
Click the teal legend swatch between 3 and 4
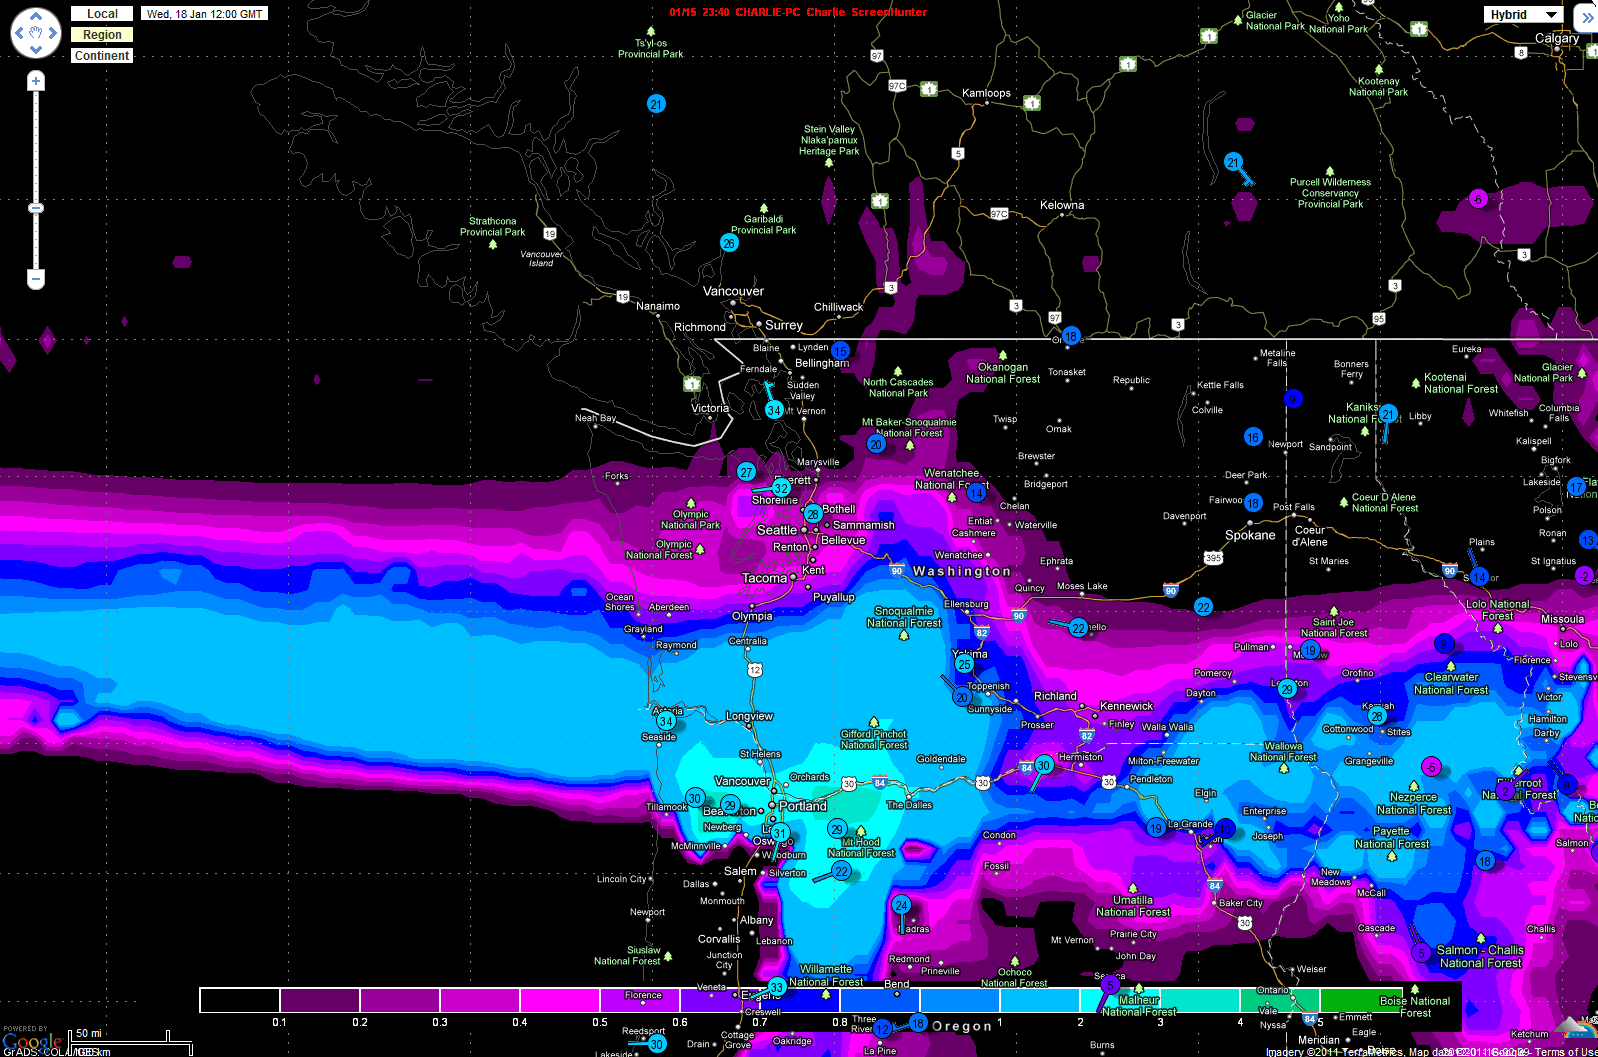[x=1200, y=1000]
